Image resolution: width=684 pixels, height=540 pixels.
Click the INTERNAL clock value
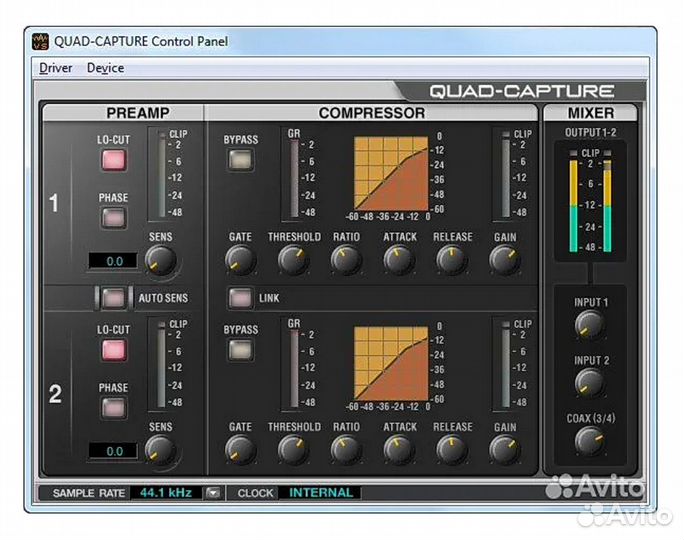(x=321, y=493)
